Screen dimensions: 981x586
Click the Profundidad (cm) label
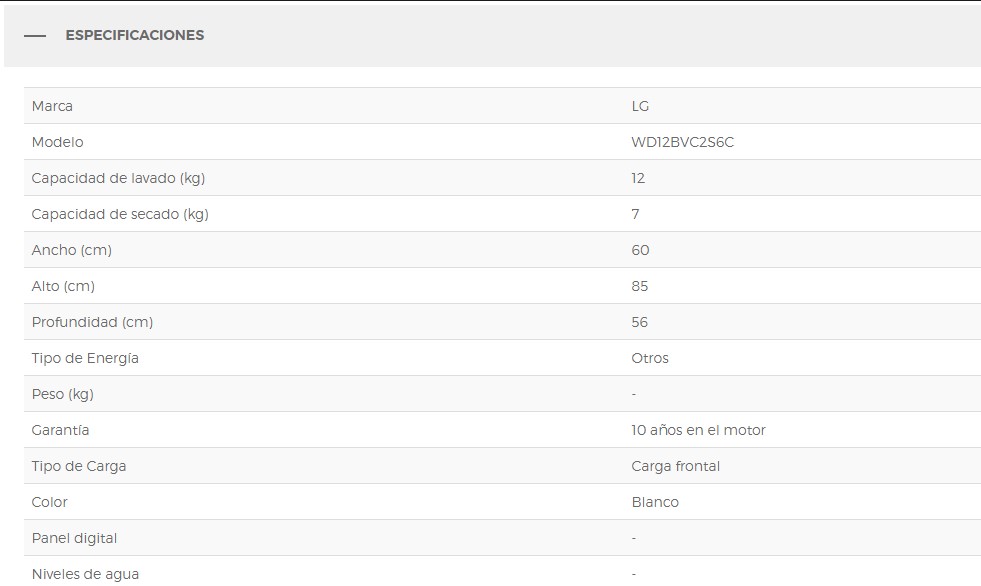click(92, 322)
